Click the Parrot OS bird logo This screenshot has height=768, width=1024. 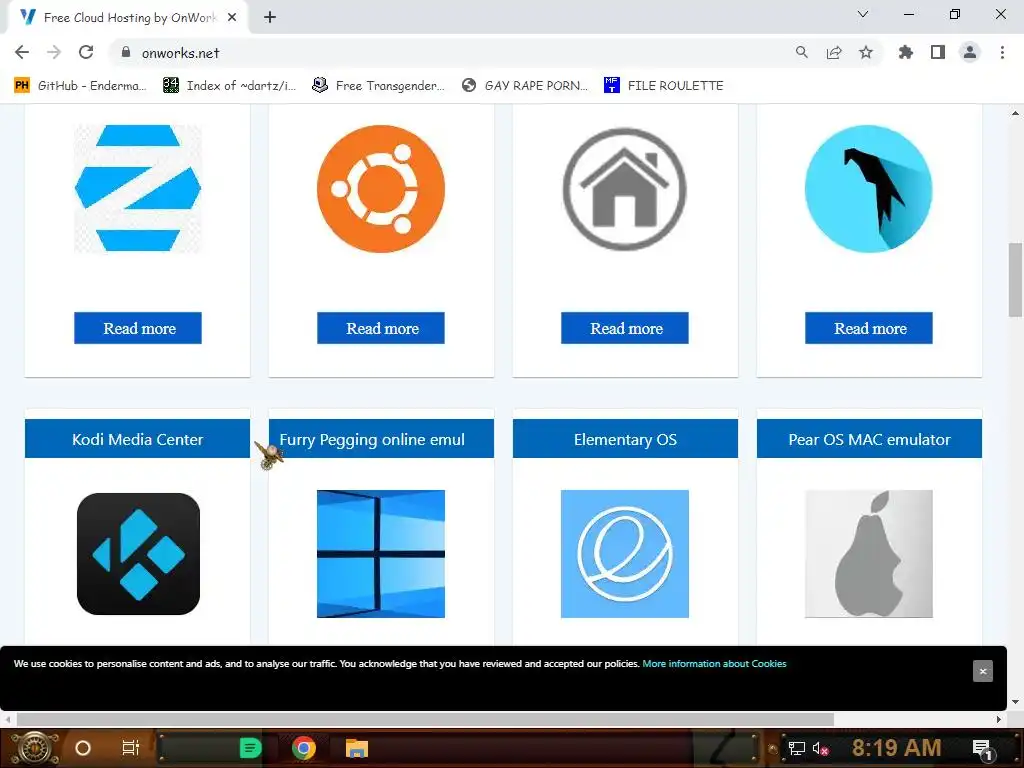(869, 188)
